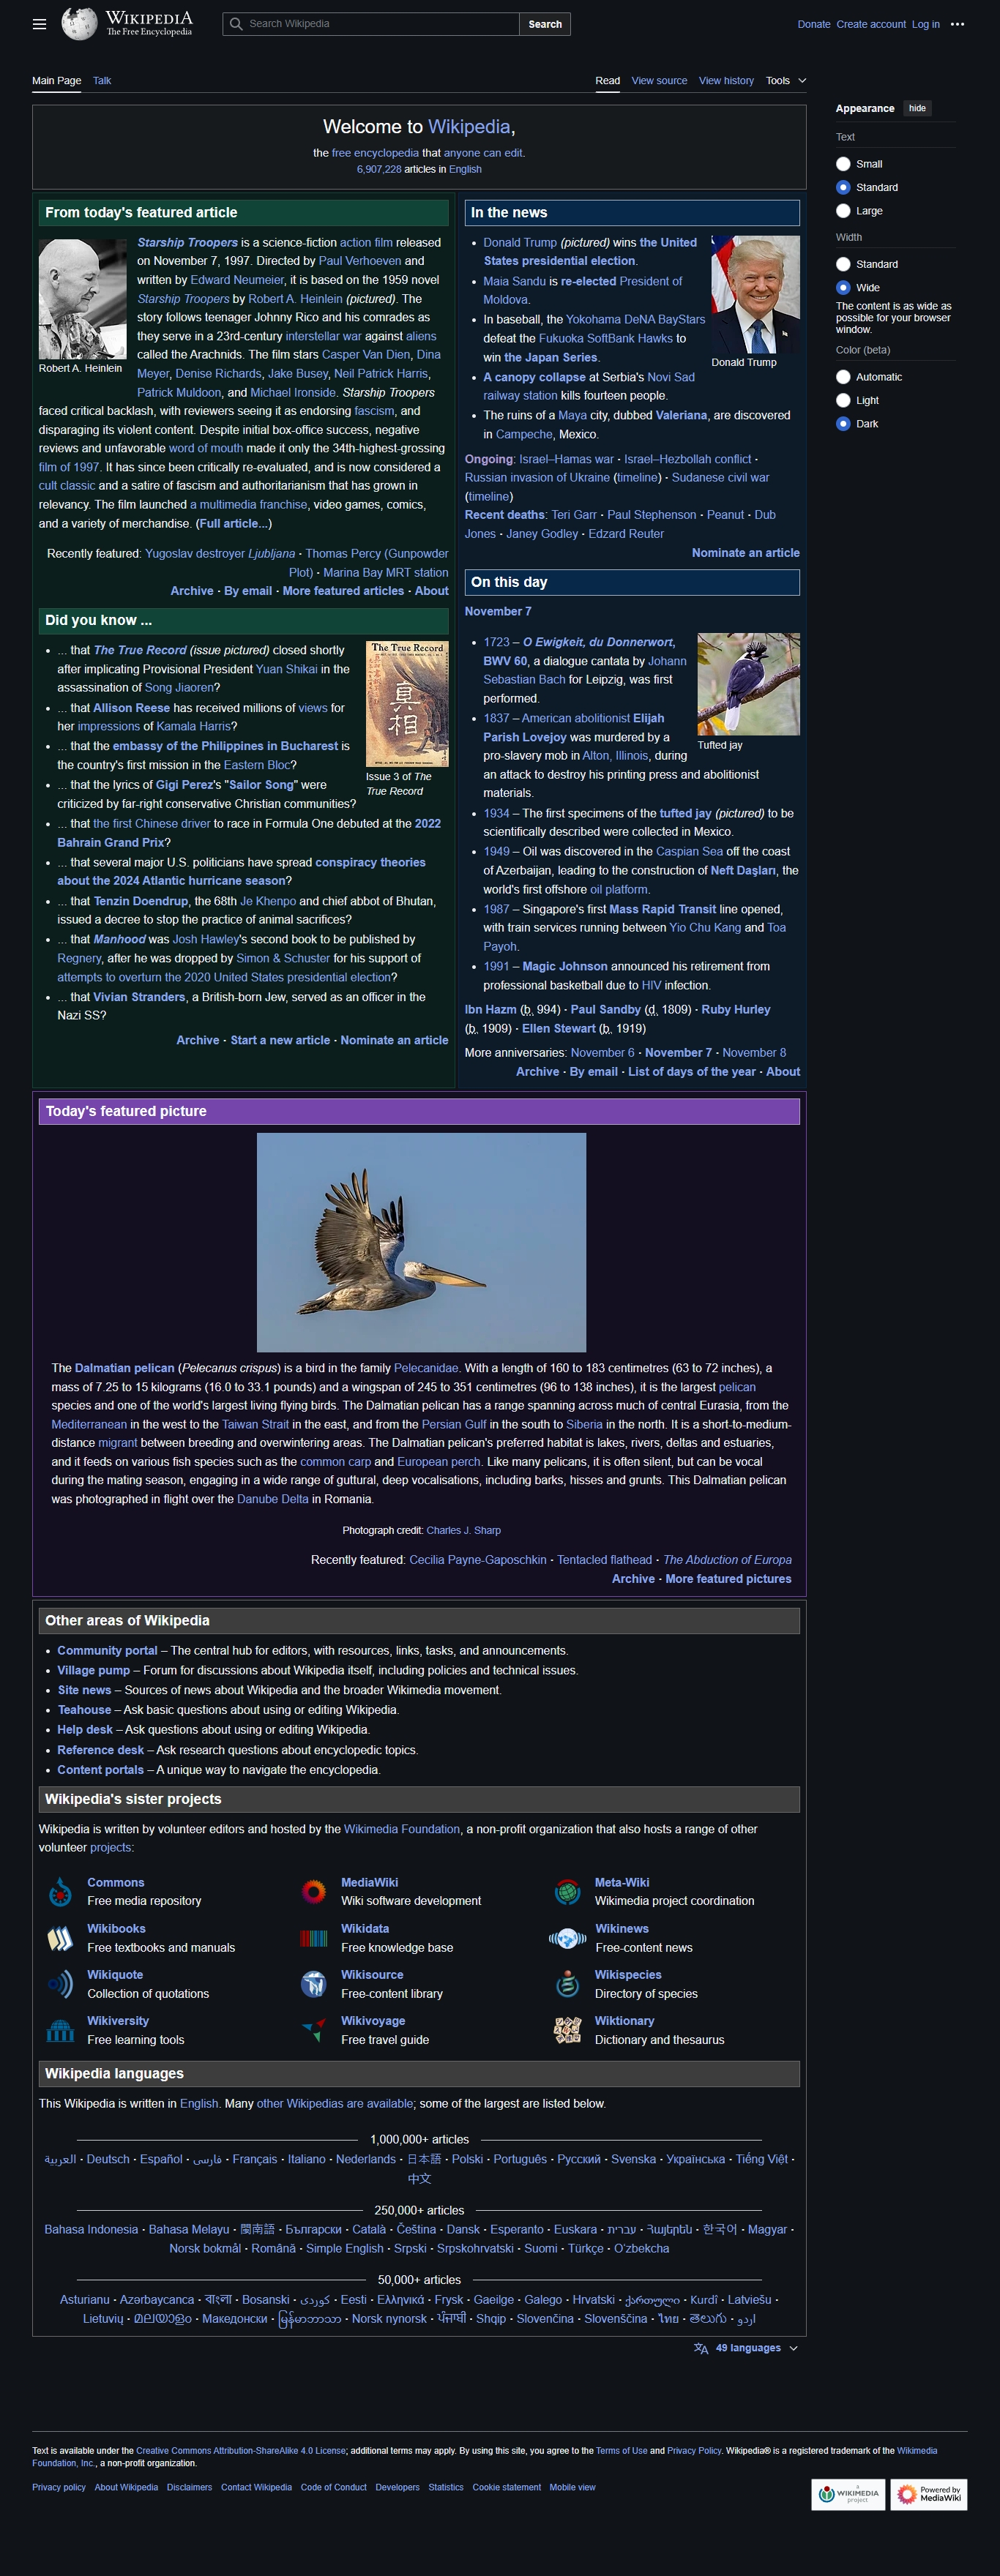Image resolution: width=1000 pixels, height=2576 pixels.
Task: Select Wide width option
Action: 843,287
